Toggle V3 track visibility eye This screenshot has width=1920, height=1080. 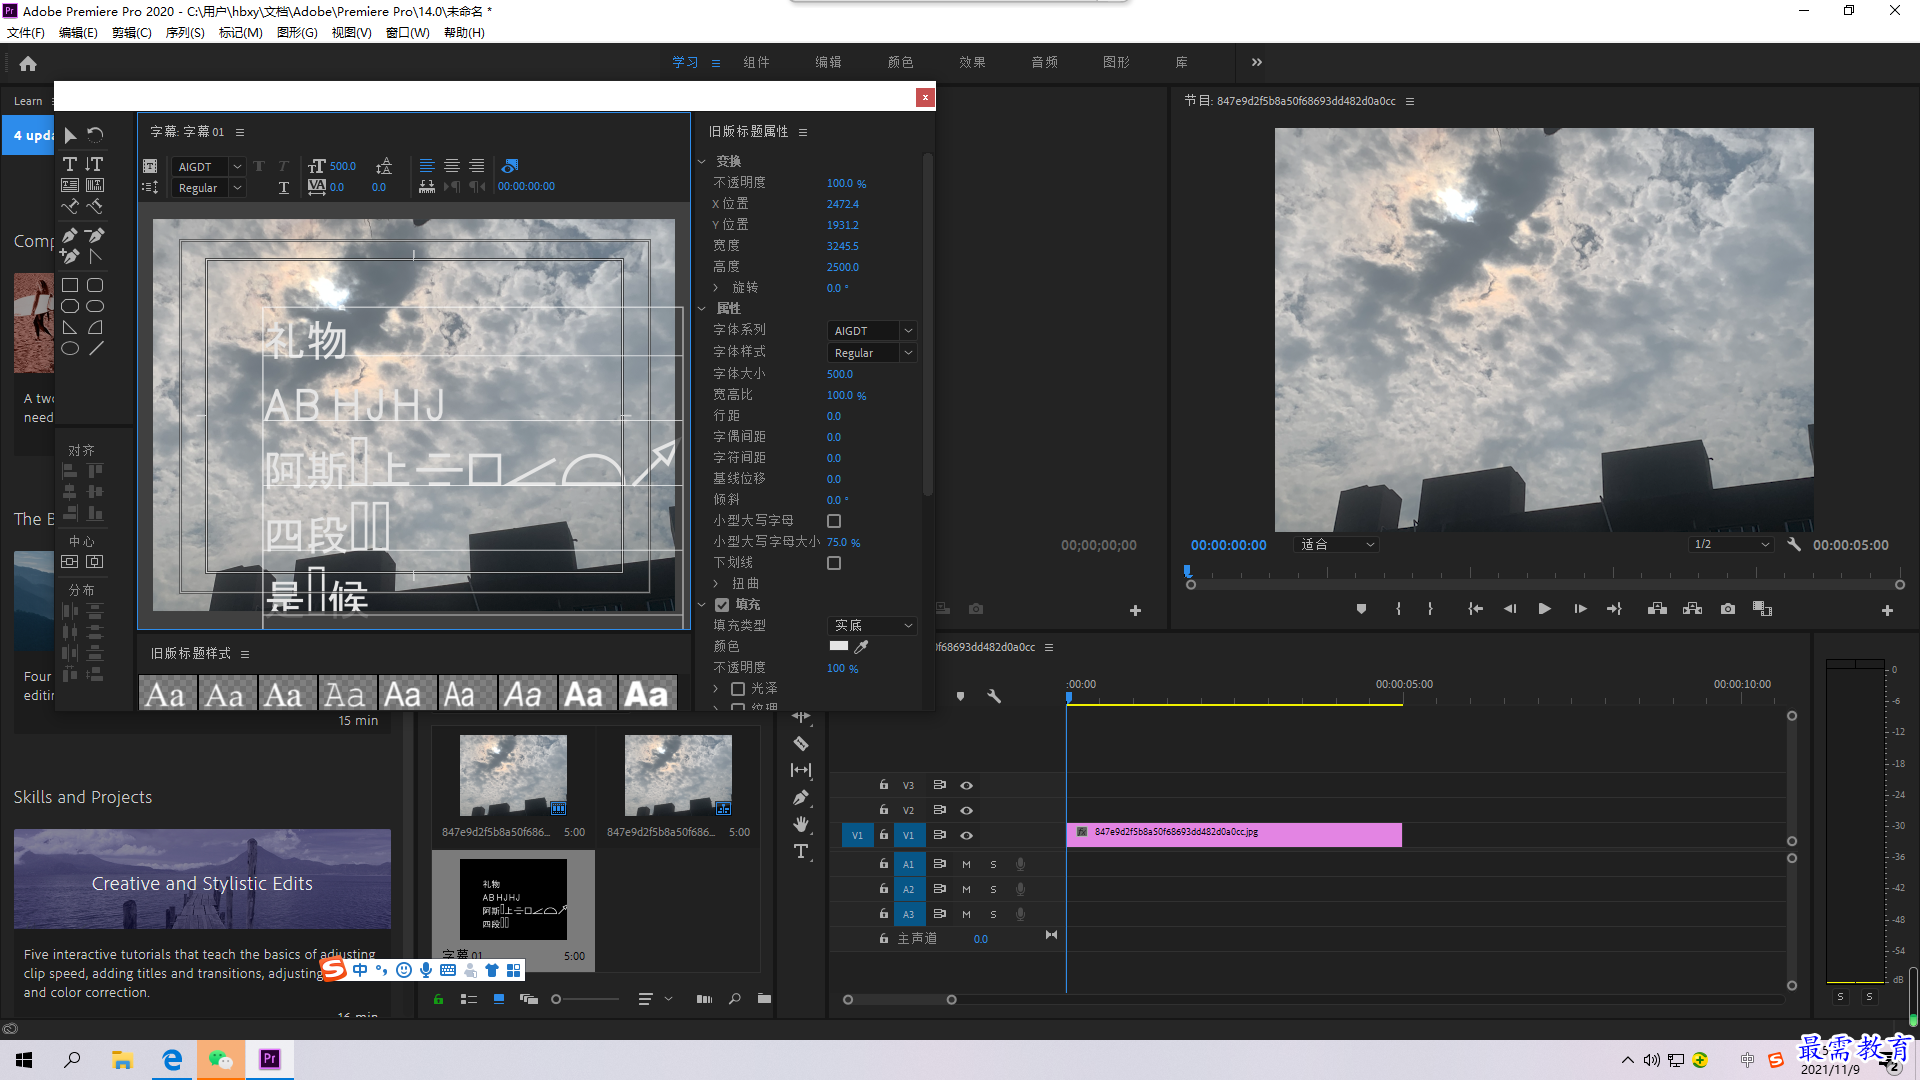point(967,786)
